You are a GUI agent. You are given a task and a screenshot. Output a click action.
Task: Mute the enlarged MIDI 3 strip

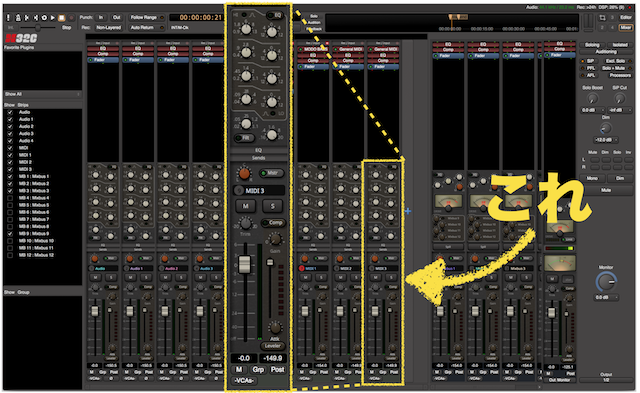tap(245, 206)
